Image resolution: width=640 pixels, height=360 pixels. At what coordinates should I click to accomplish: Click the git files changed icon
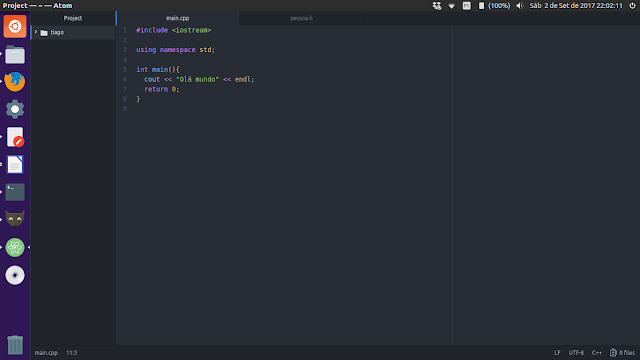pyautogui.click(x=622, y=353)
